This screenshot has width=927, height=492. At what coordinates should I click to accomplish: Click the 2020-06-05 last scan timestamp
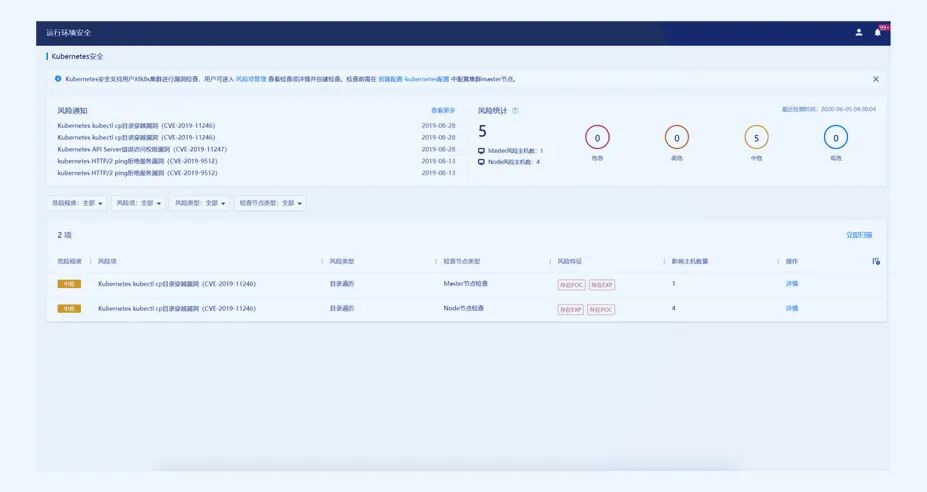click(x=829, y=109)
